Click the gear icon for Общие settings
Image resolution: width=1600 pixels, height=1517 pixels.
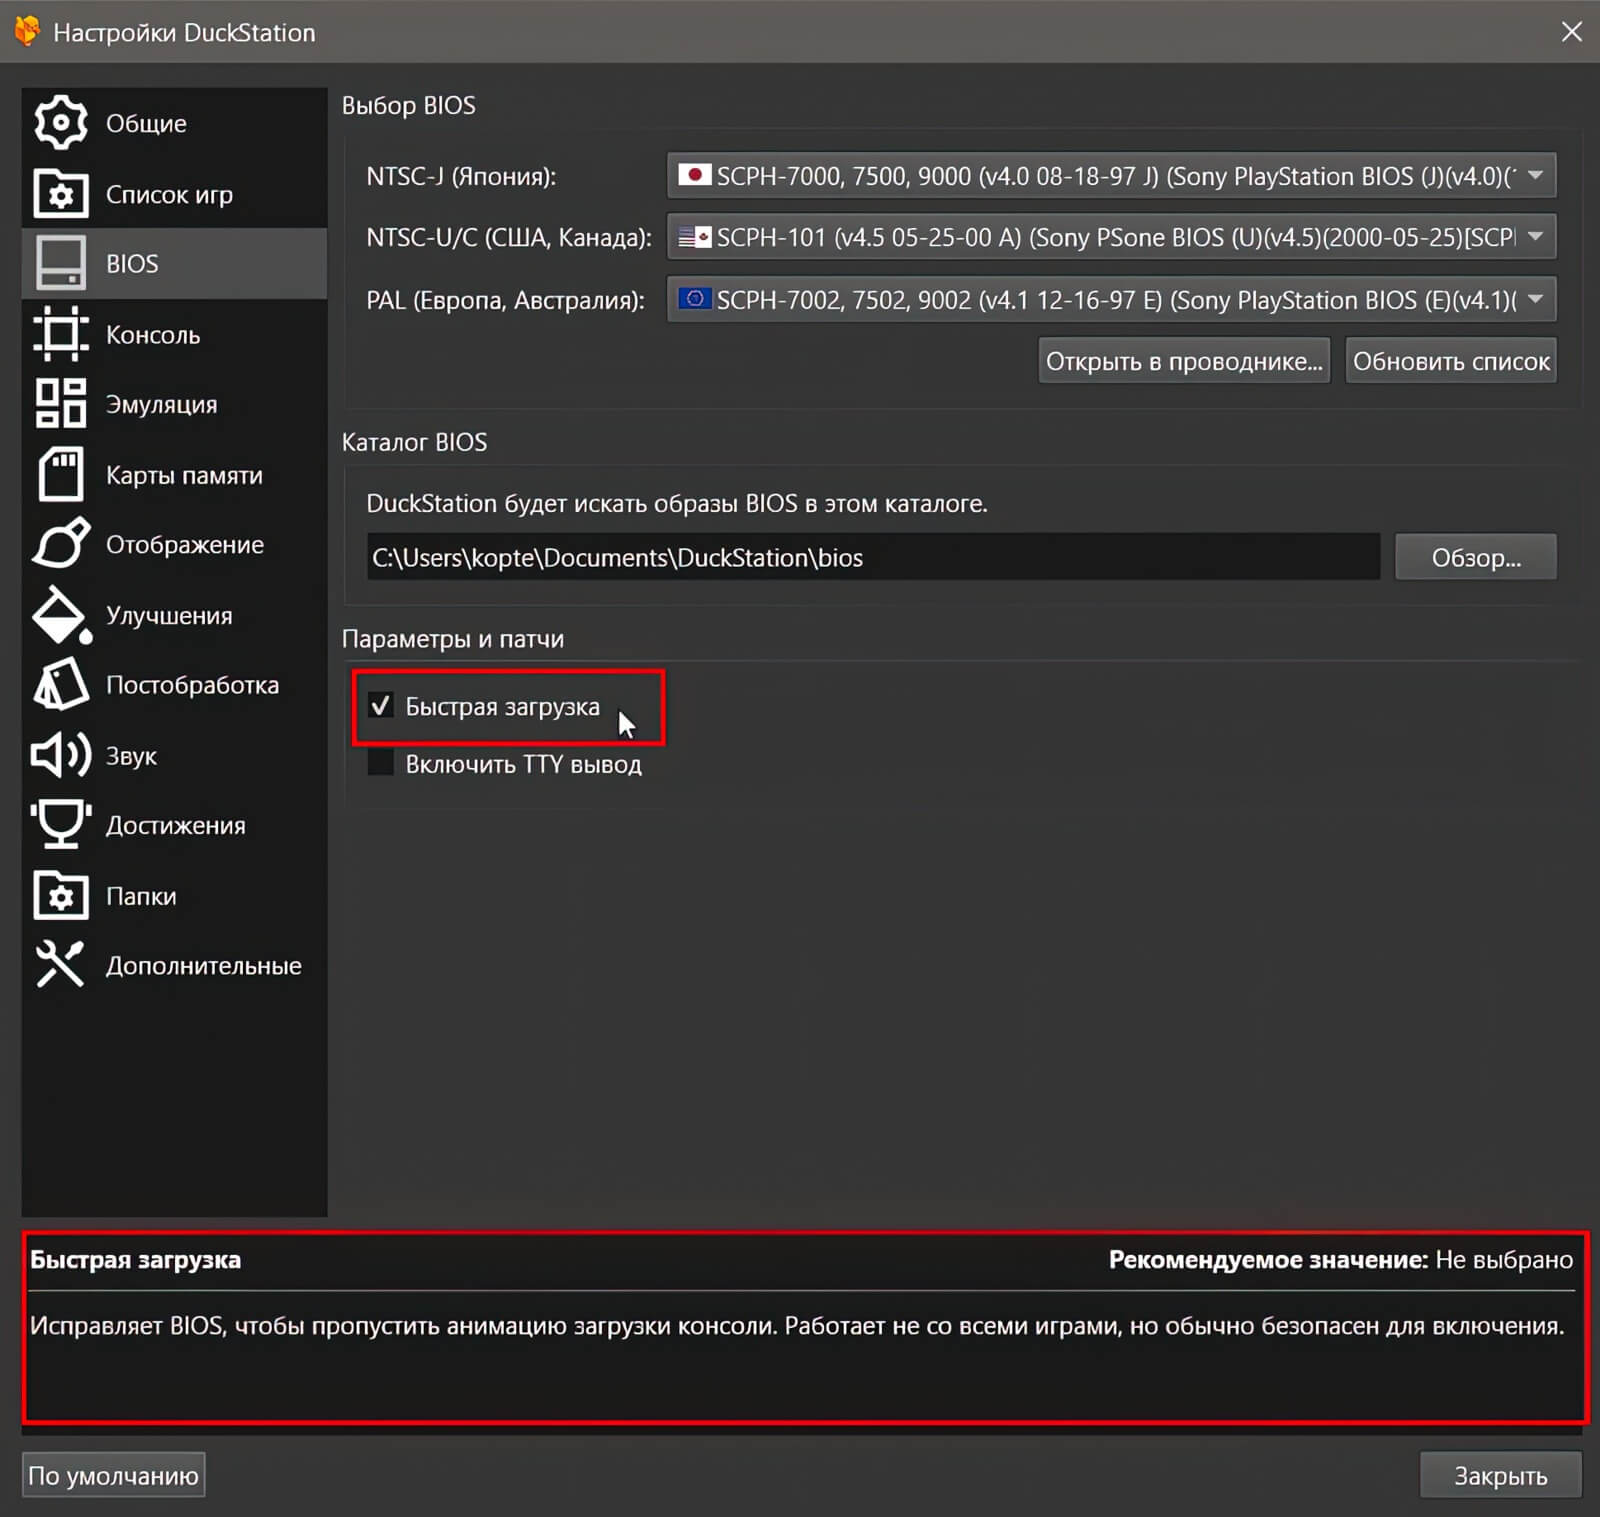61,123
